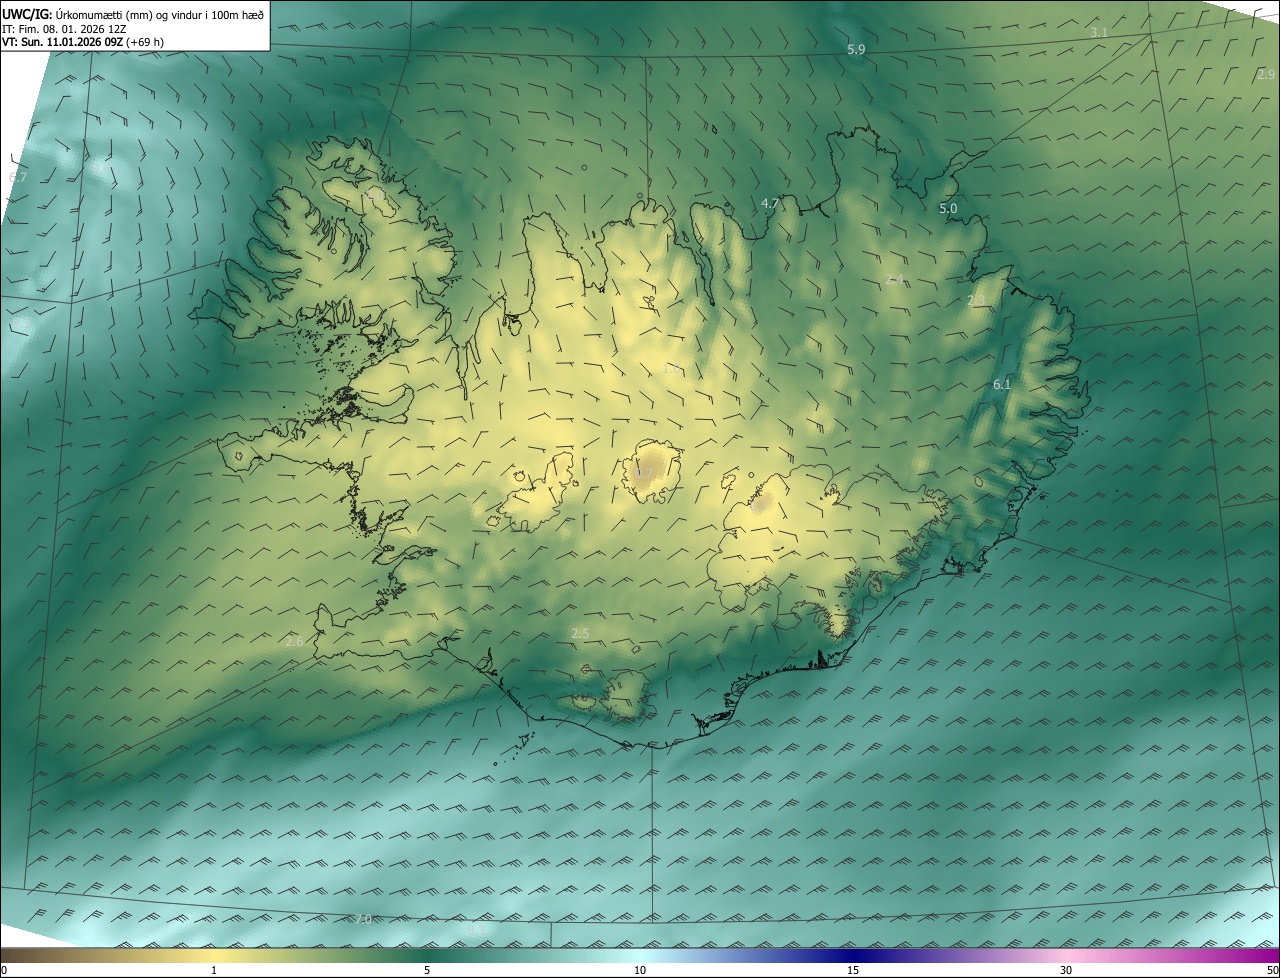
Task: Click the 2.5 value in south Iceland
Action: 580,633
